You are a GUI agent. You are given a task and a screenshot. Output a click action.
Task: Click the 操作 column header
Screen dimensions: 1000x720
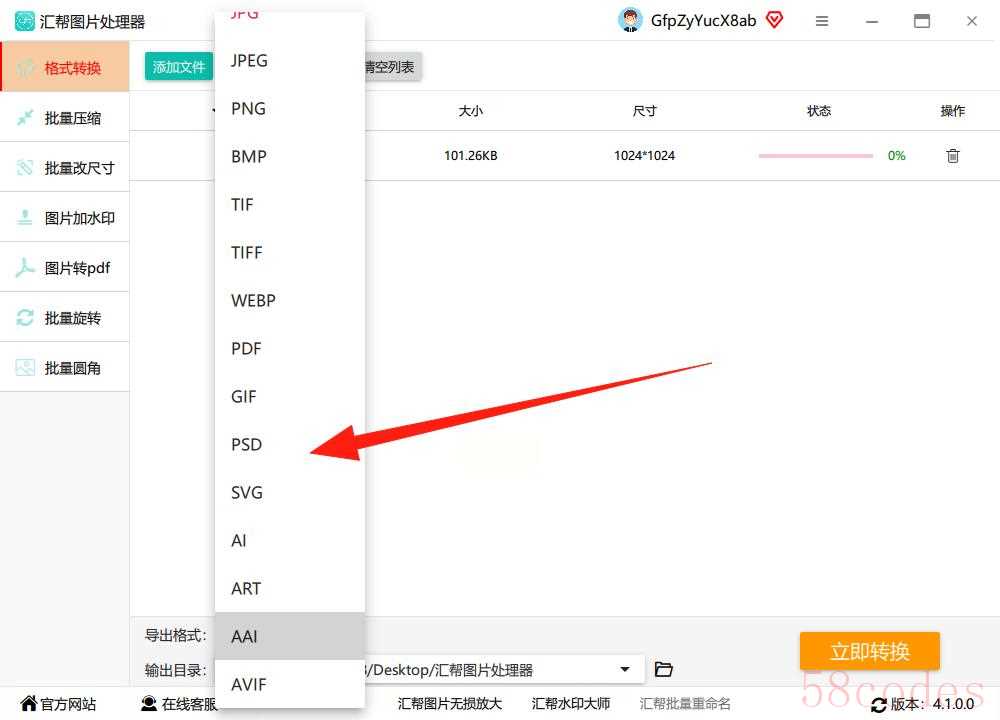point(953,111)
